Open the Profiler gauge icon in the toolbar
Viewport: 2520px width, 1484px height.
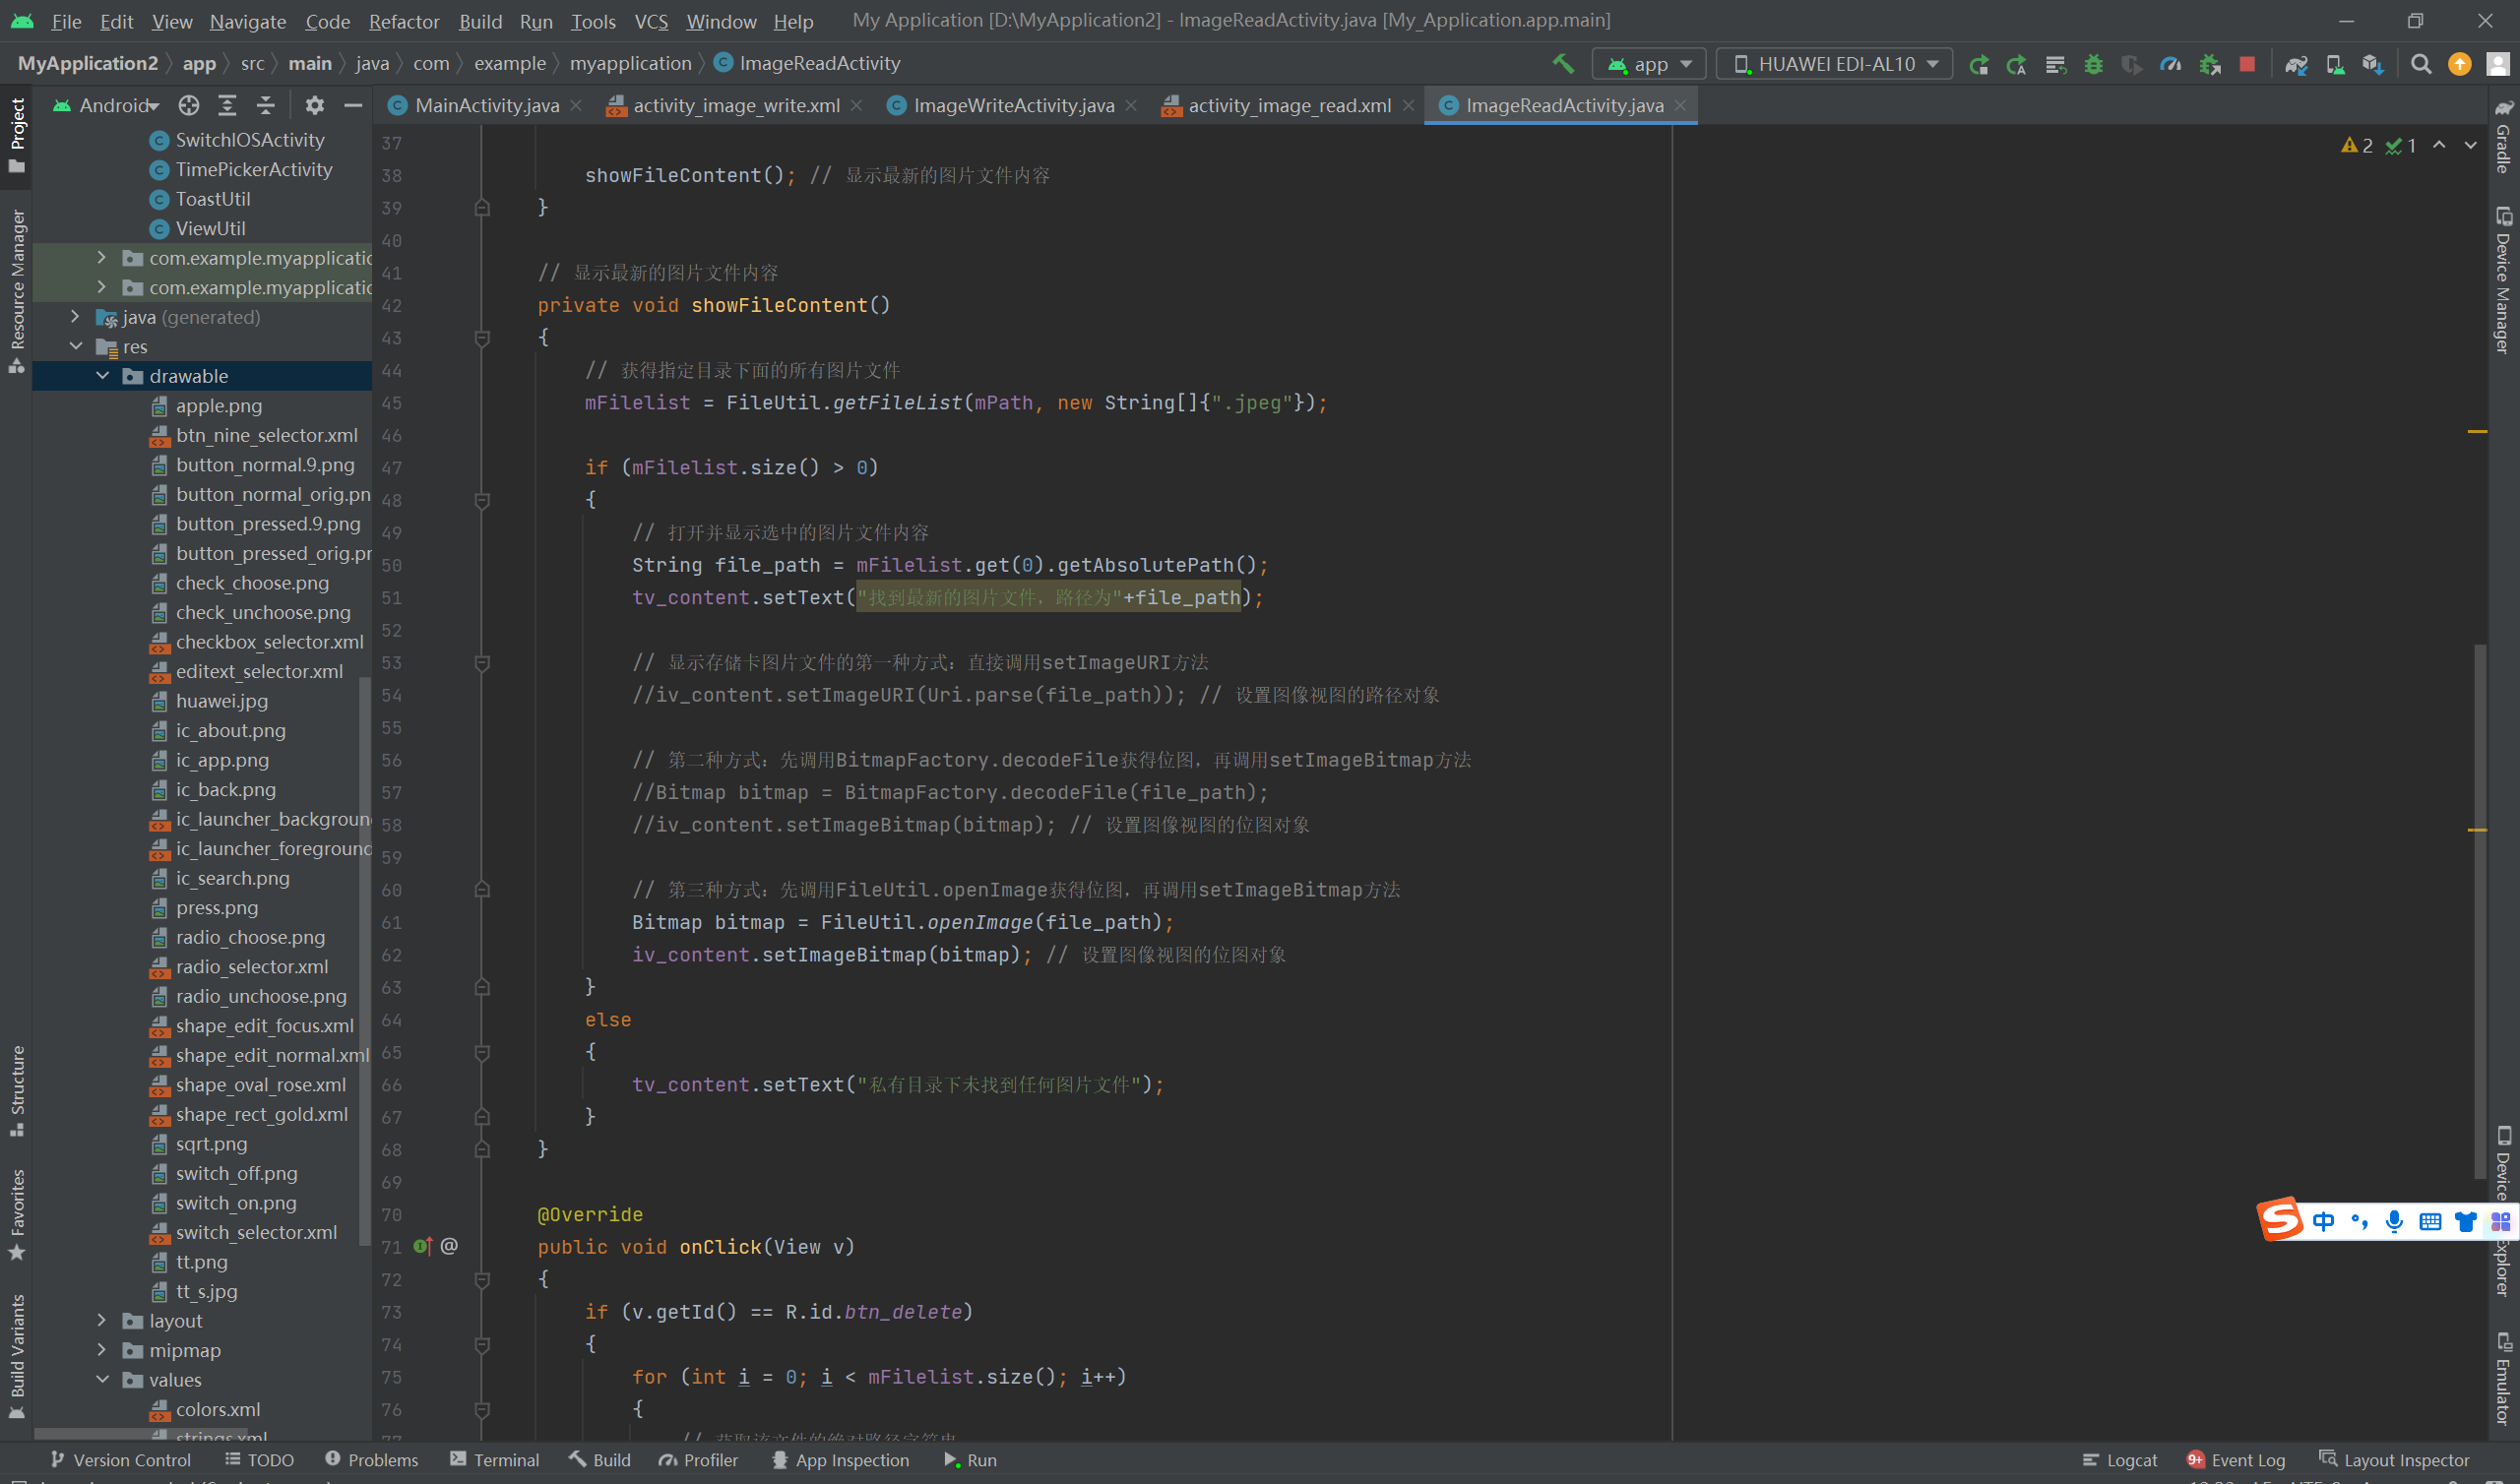coord(2170,64)
